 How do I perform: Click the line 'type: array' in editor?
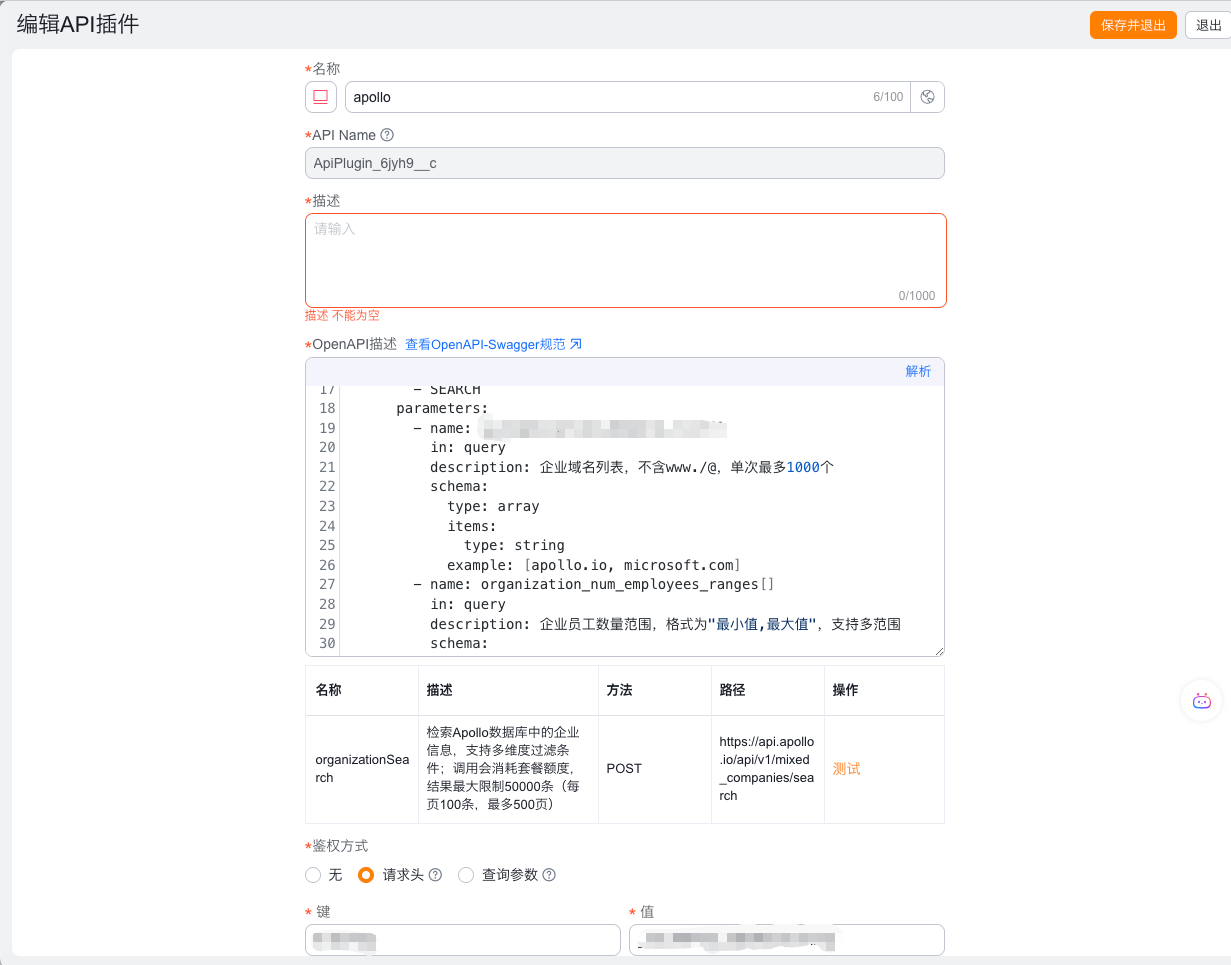(493, 506)
